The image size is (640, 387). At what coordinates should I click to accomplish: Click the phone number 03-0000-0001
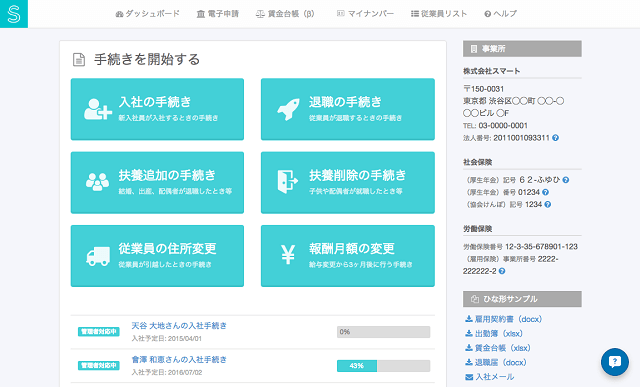point(503,126)
